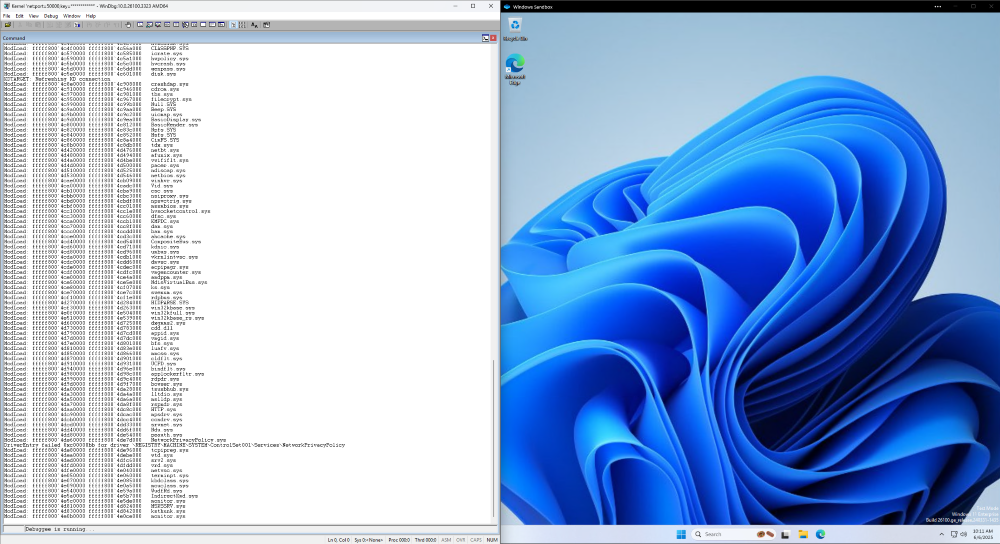Viewport: 1000px width, 544px height.
Task: Click the Insert Breakpoint hand icon
Action: [x=128, y=25]
